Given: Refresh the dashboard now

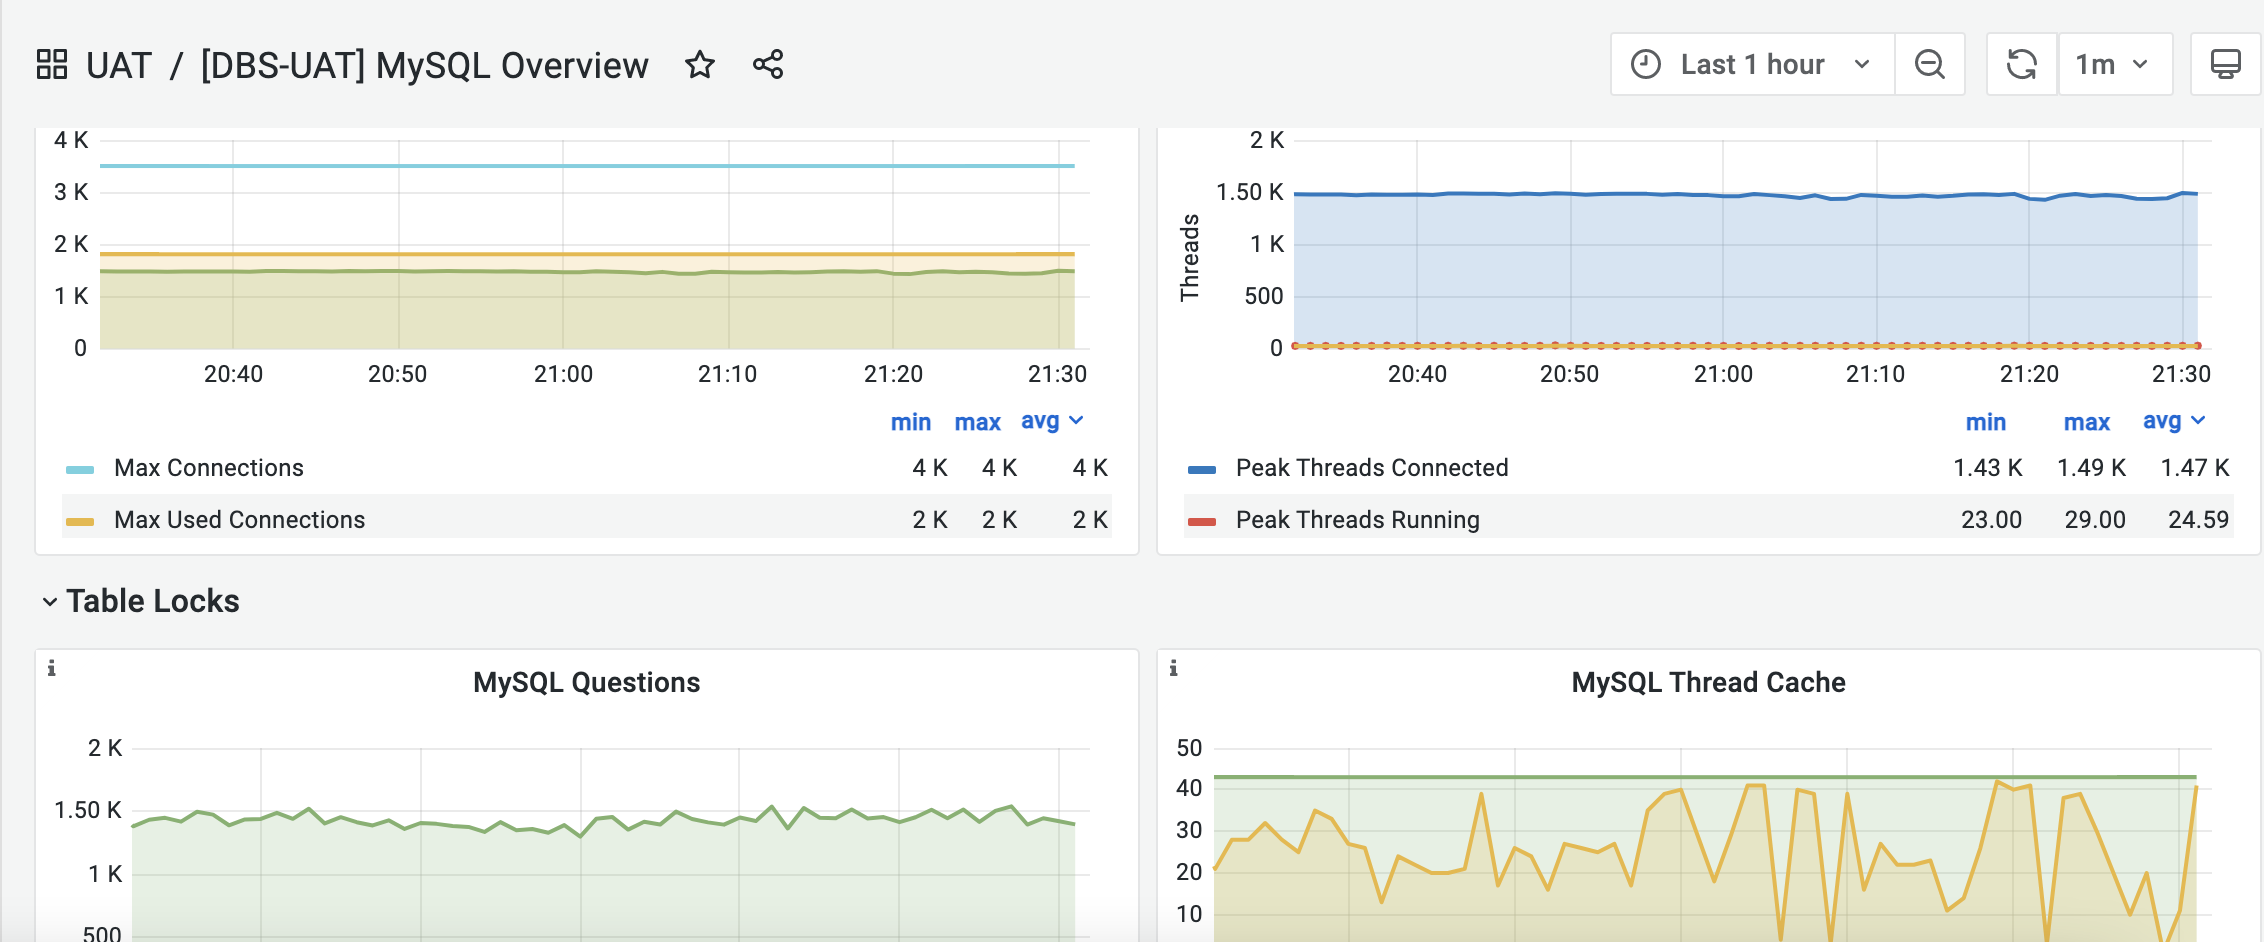Looking at the screenshot, I should pos(2022,65).
